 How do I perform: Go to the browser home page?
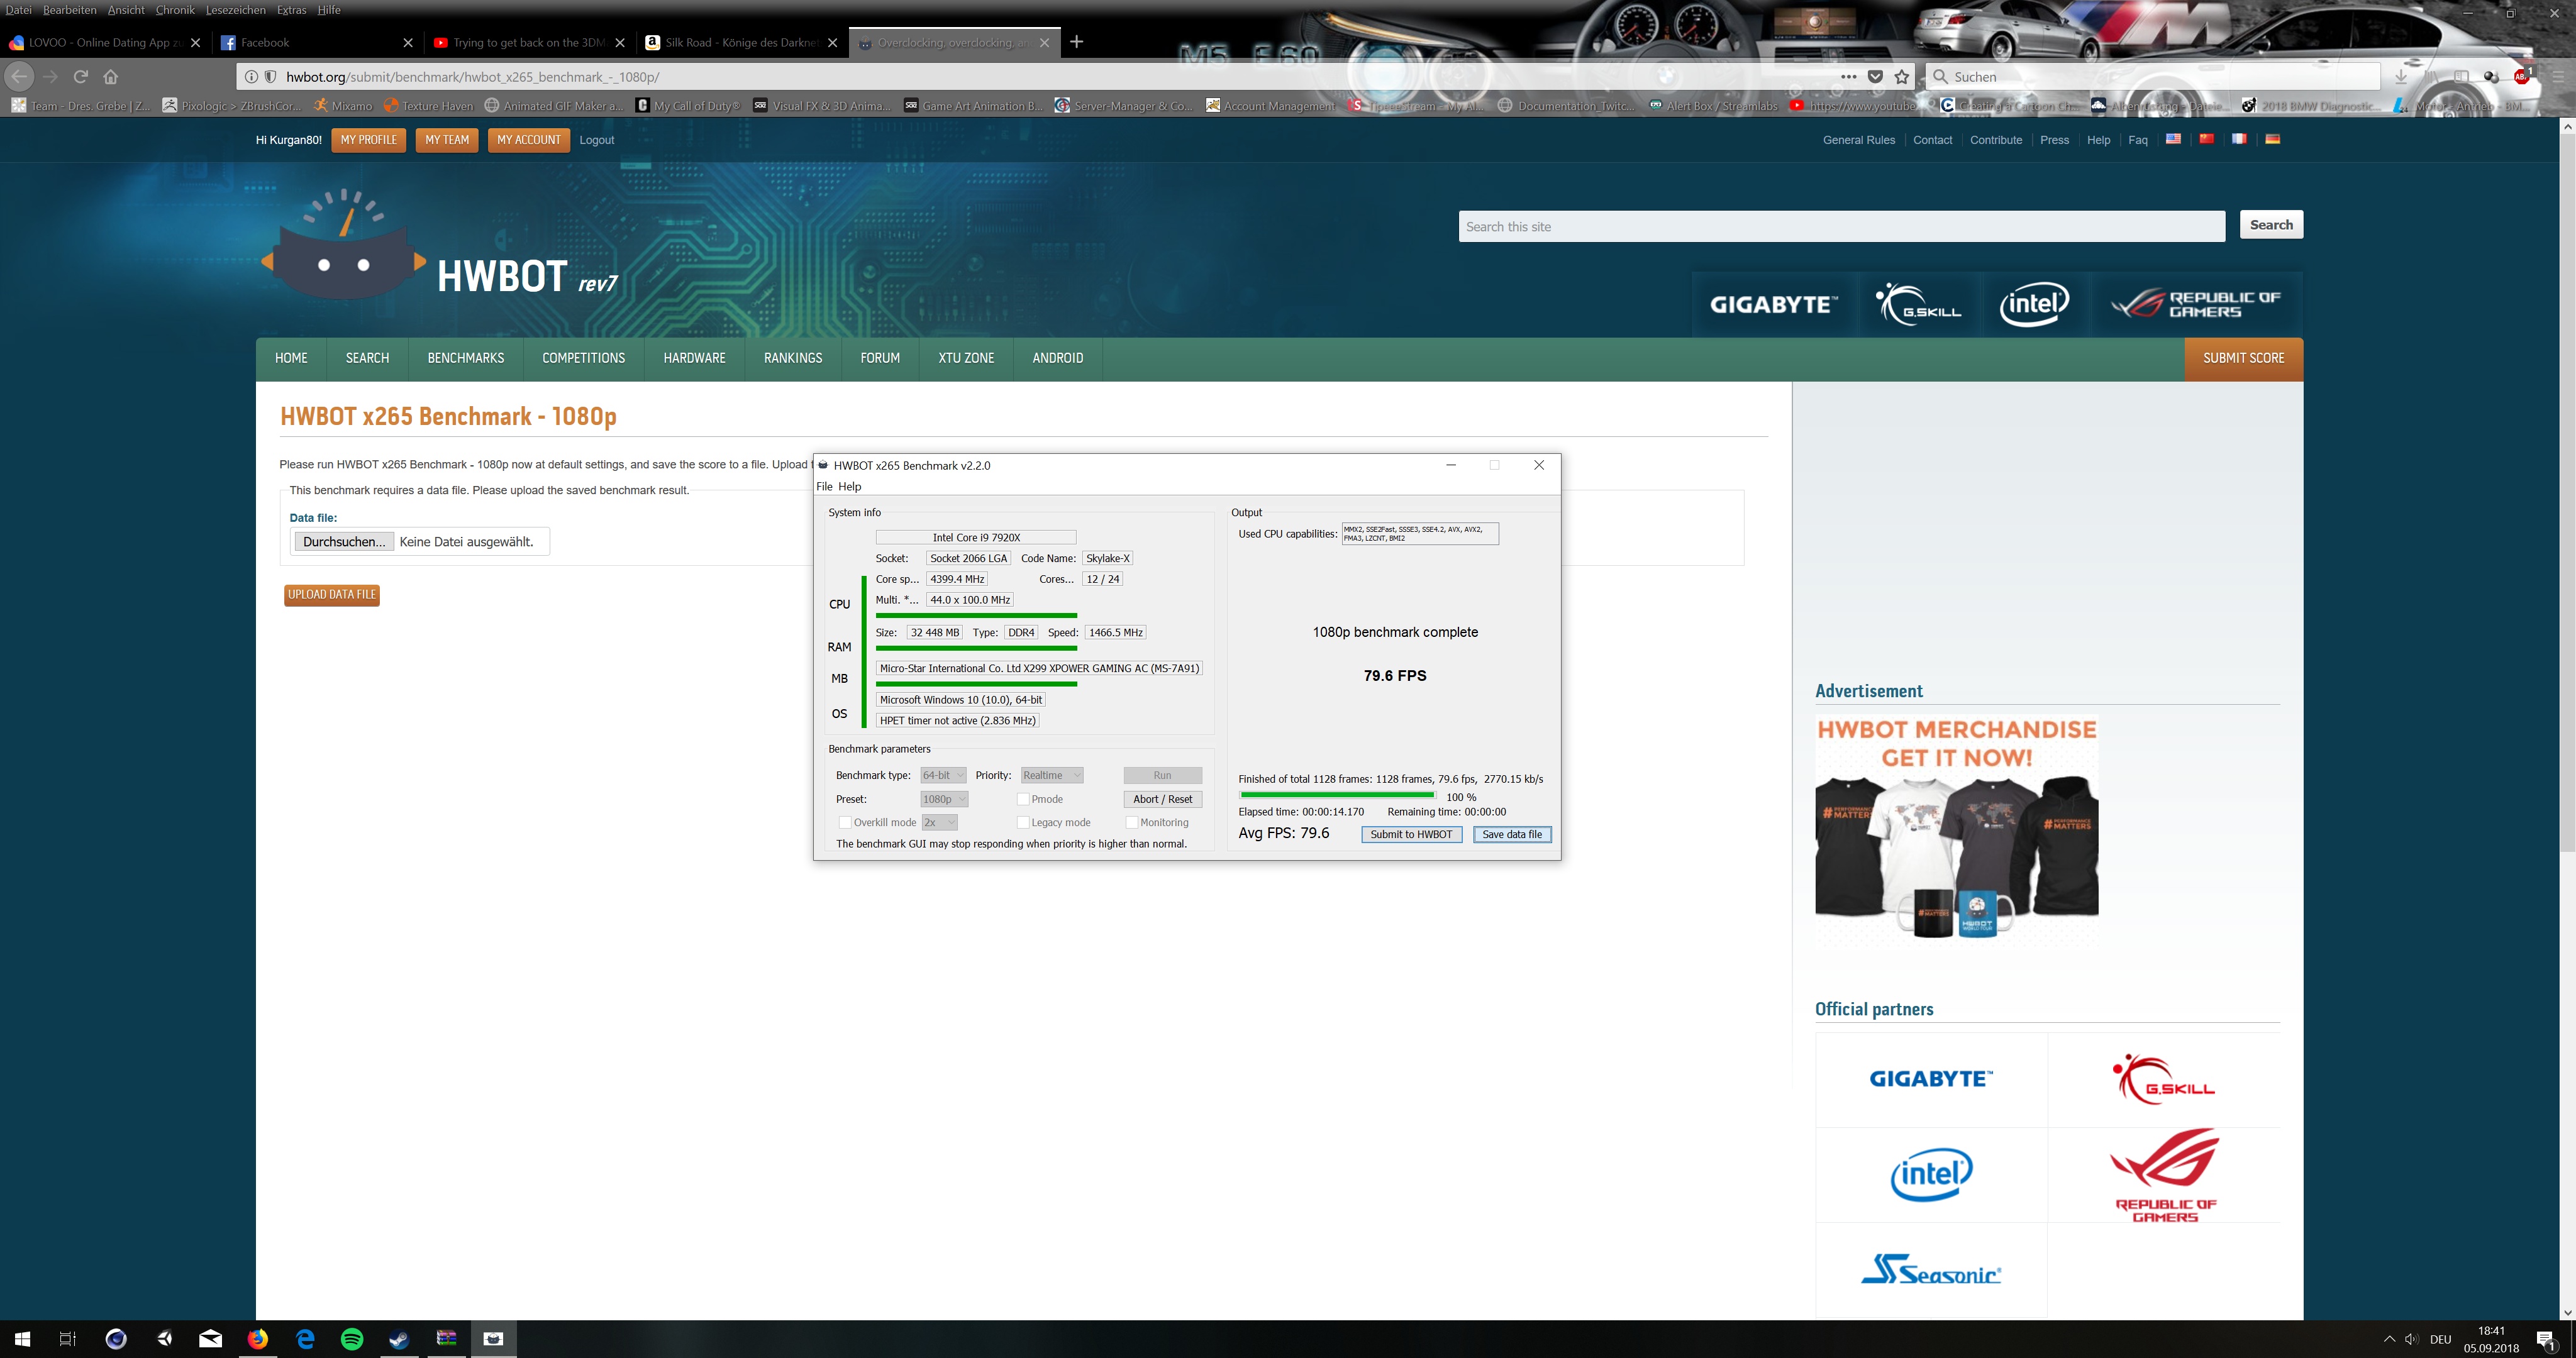[111, 76]
